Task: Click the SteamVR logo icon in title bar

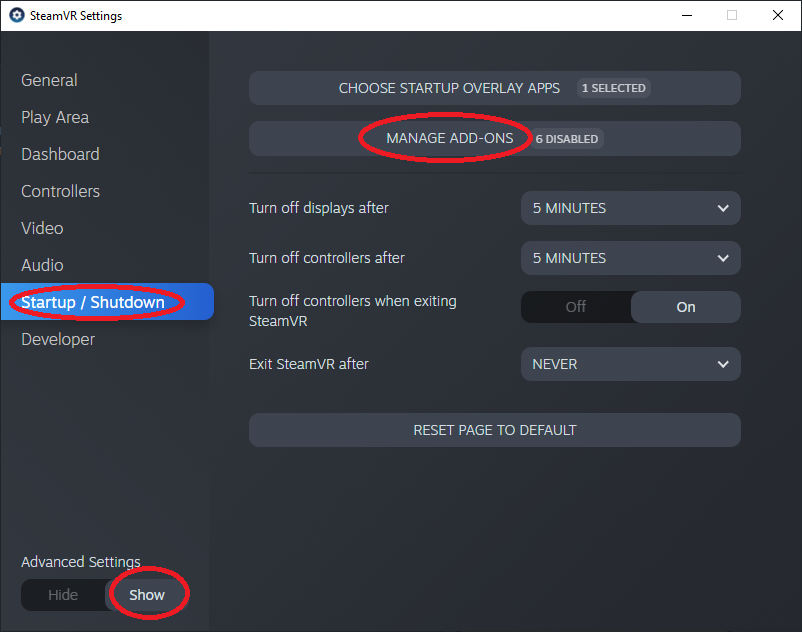Action: [x=17, y=15]
